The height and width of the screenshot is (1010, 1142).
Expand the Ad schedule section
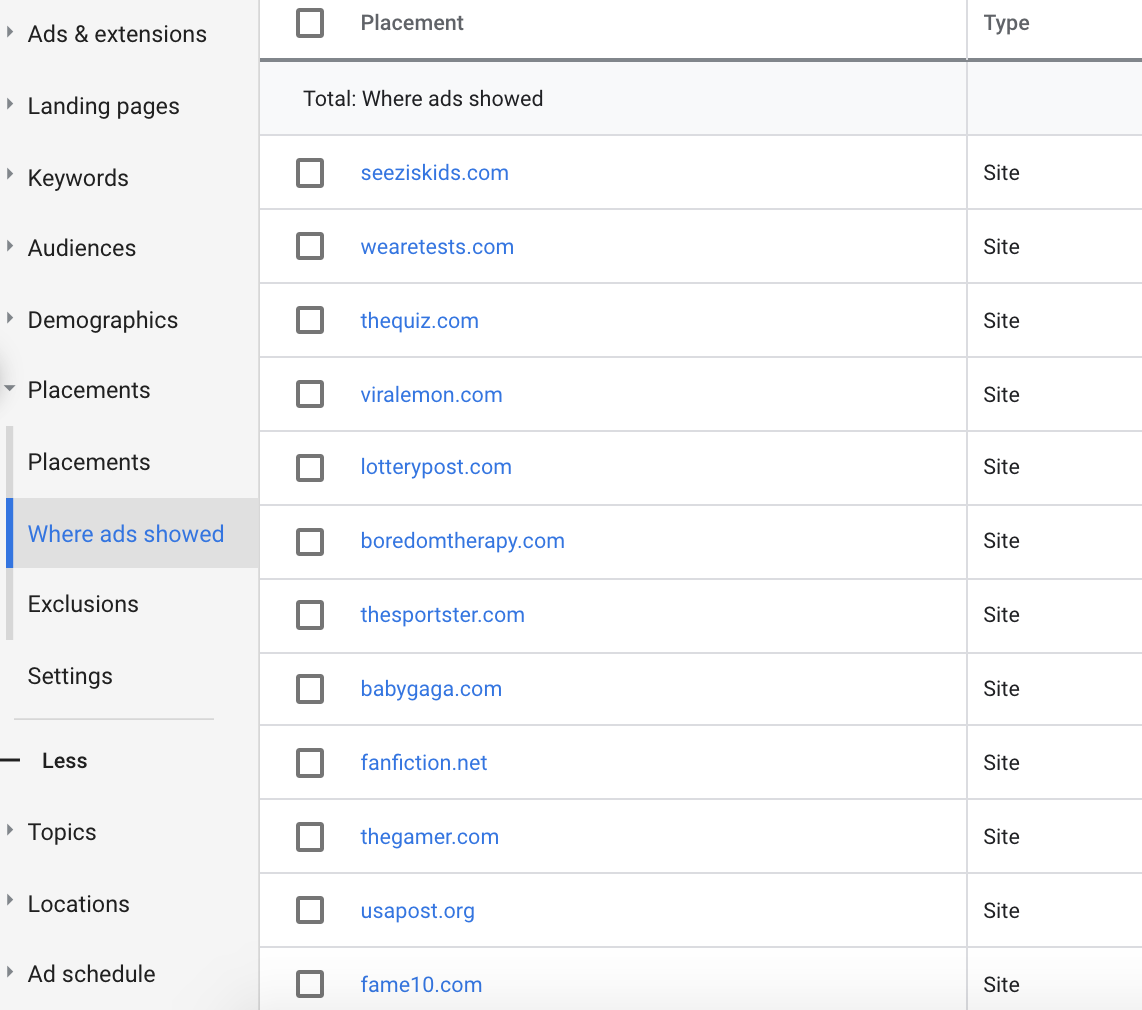click(x=10, y=972)
